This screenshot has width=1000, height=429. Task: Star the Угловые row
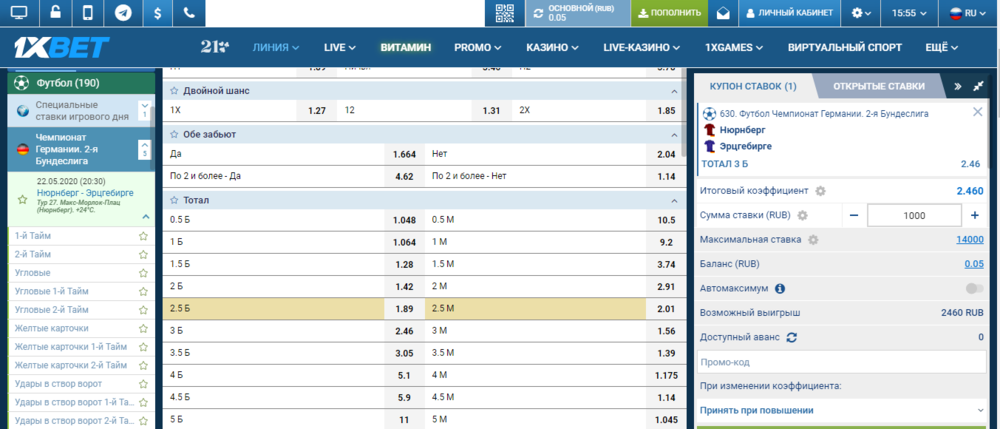pyautogui.click(x=143, y=273)
